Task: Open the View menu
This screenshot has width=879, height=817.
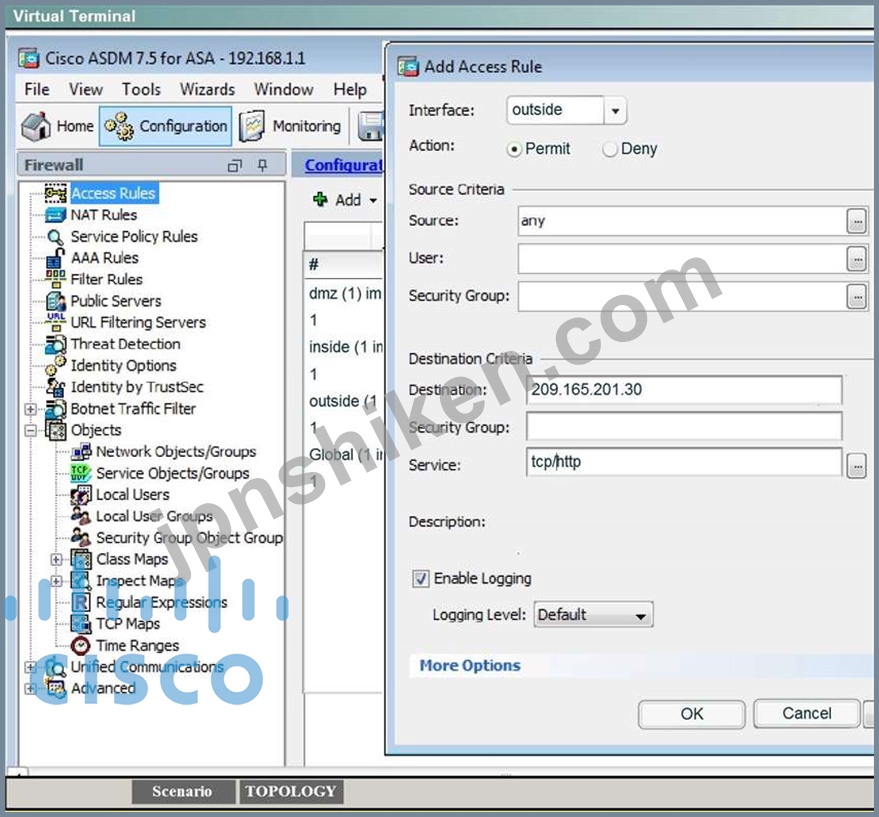Action: point(86,90)
